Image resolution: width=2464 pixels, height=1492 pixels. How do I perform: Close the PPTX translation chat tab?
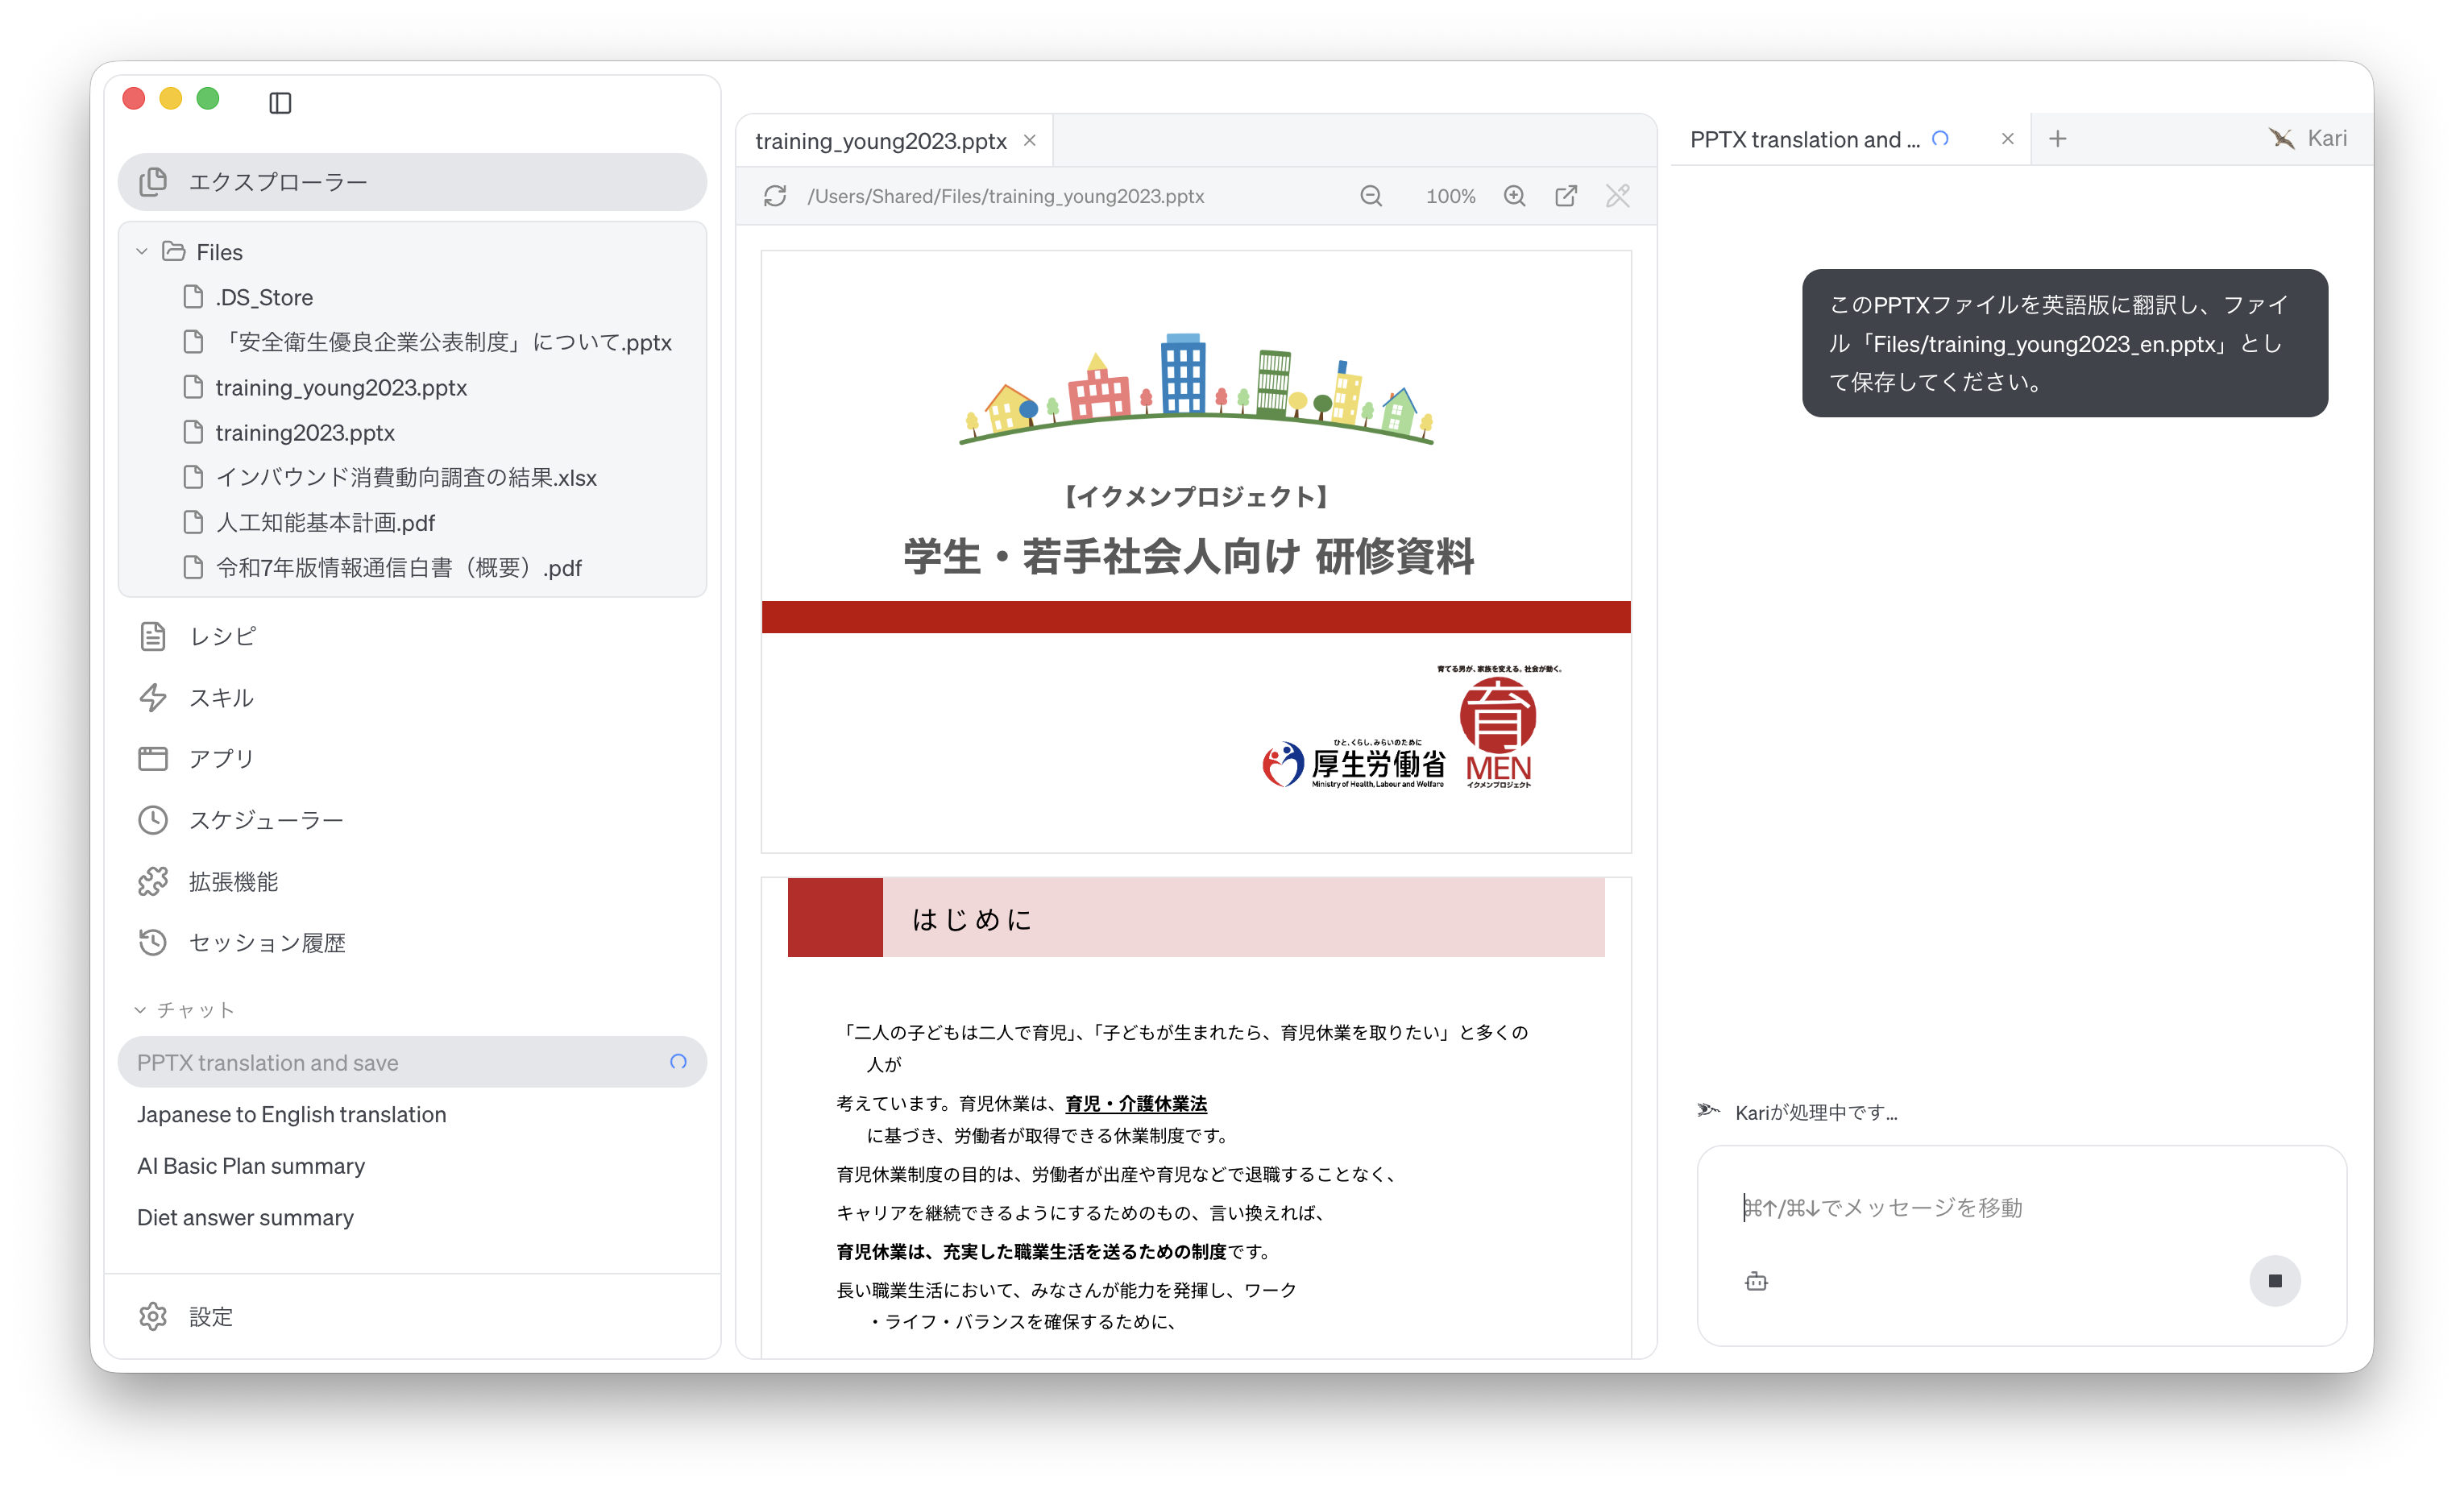[2007, 139]
